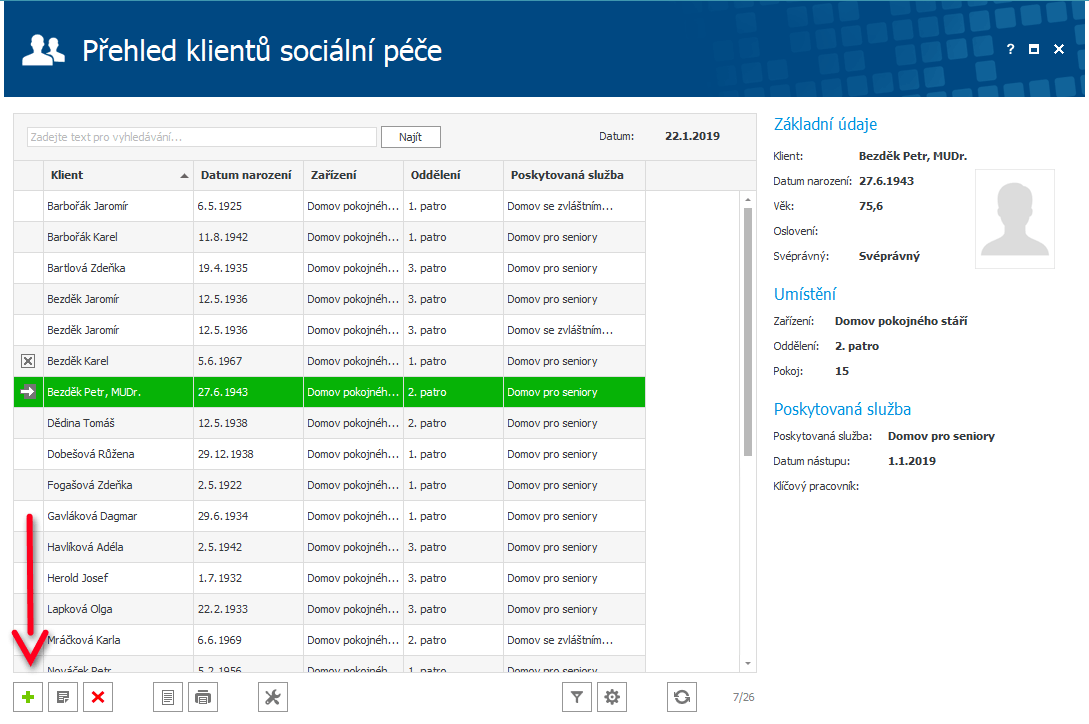Click Poskytovaná služba section heading in details
Image resolution: width=1089 pixels, height=724 pixels.
pyautogui.click(x=842, y=409)
